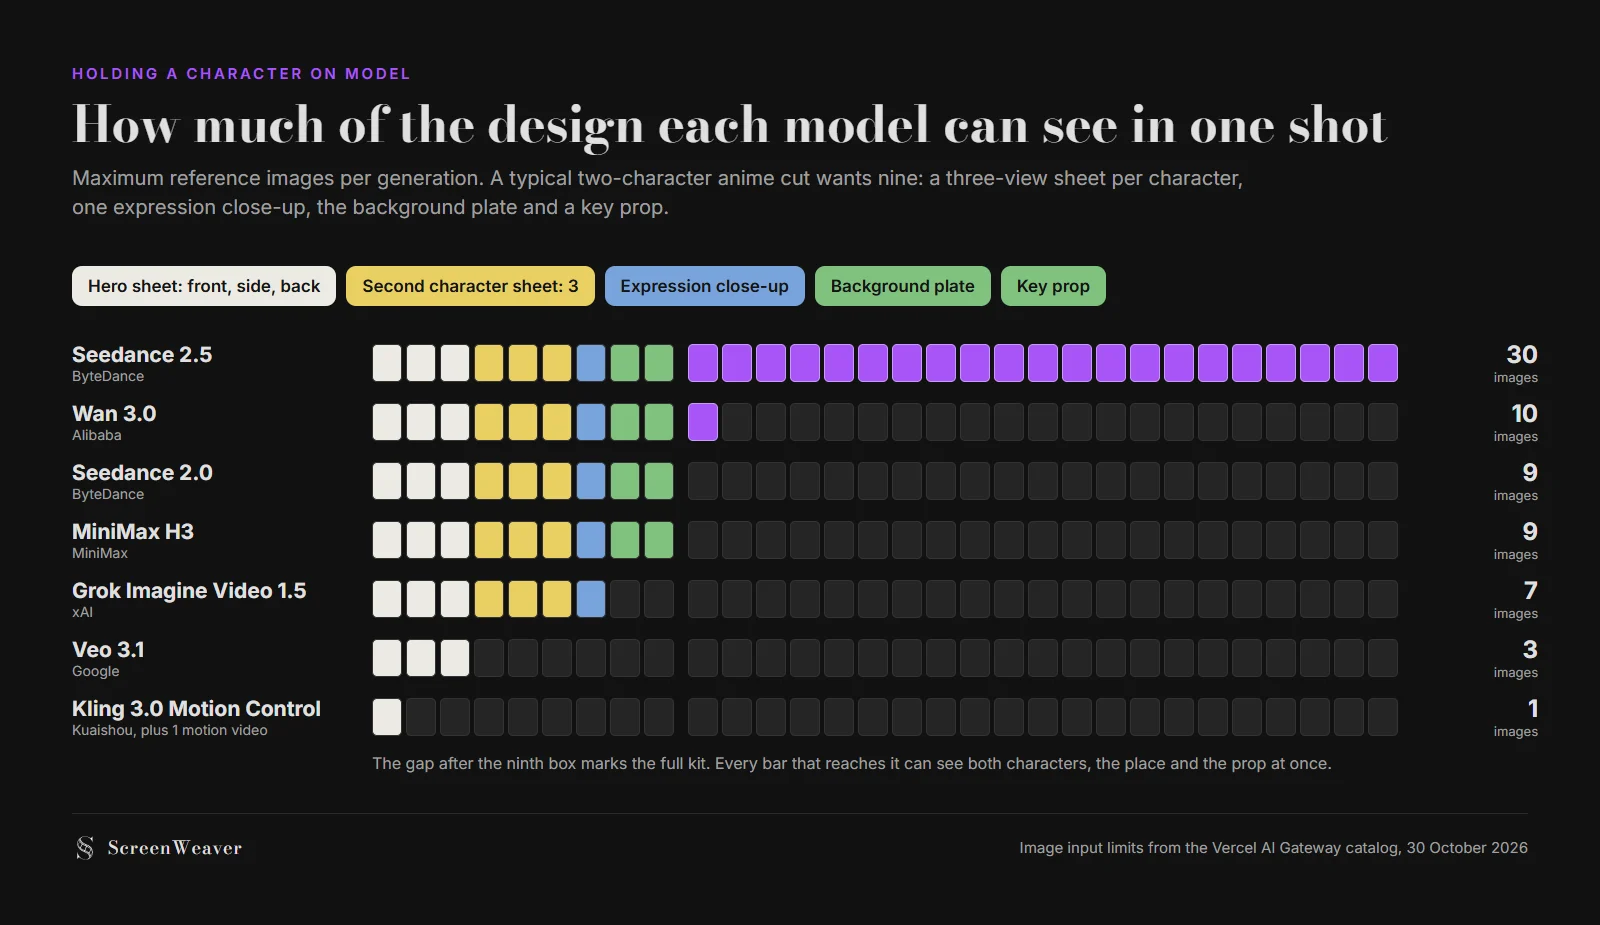The image size is (1600, 925).
Task: Click the Alibaba vendor label
Action: click(97, 435)
